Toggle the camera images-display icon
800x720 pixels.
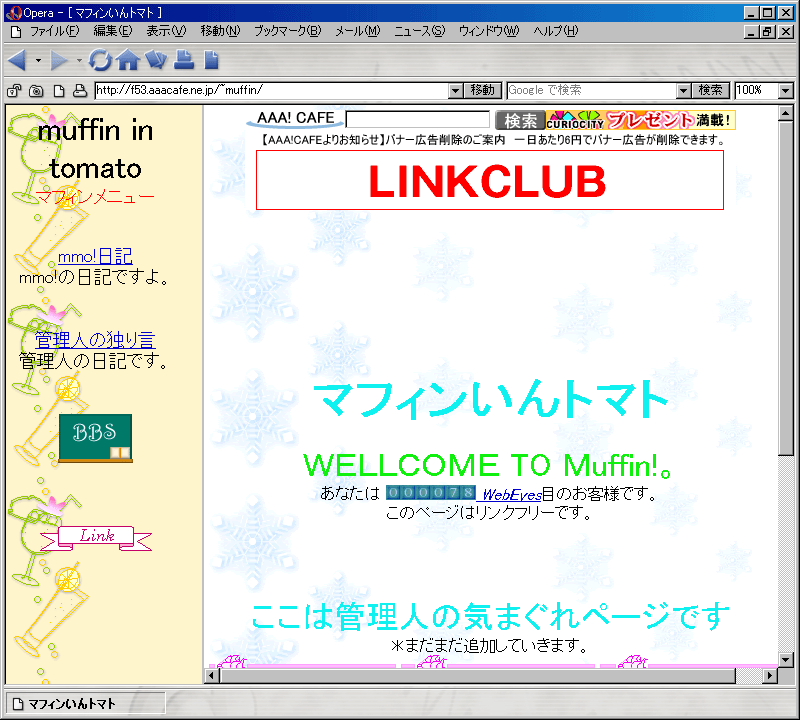36,91
